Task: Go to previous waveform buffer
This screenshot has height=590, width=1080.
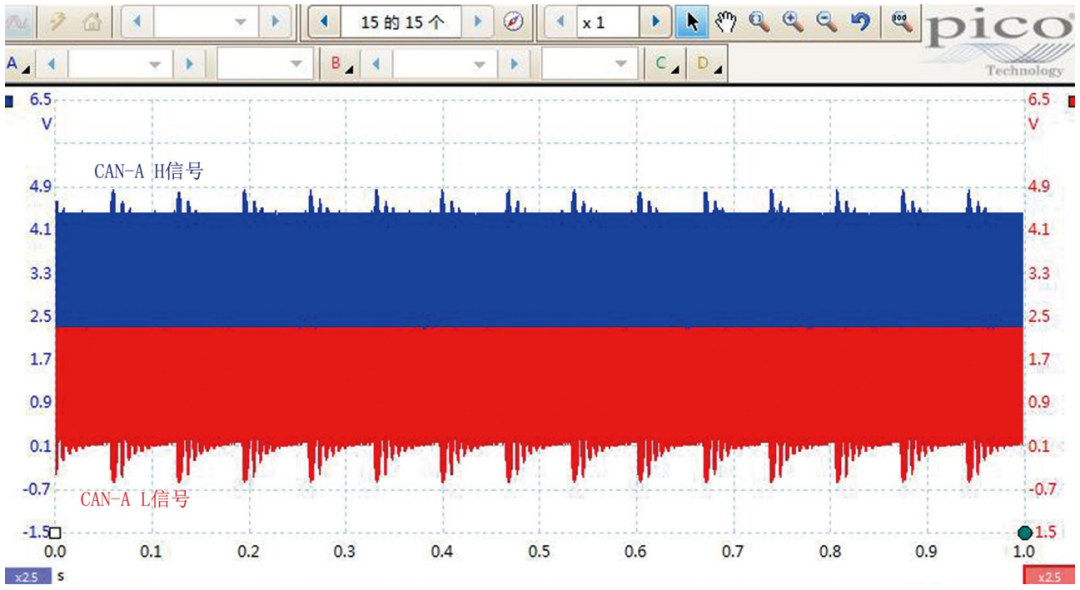Action: click(324, 23)
